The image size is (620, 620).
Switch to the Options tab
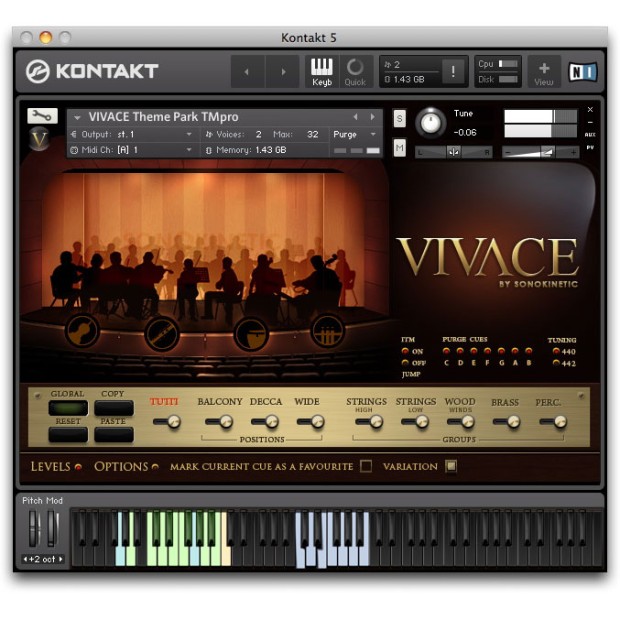(126, 467)
